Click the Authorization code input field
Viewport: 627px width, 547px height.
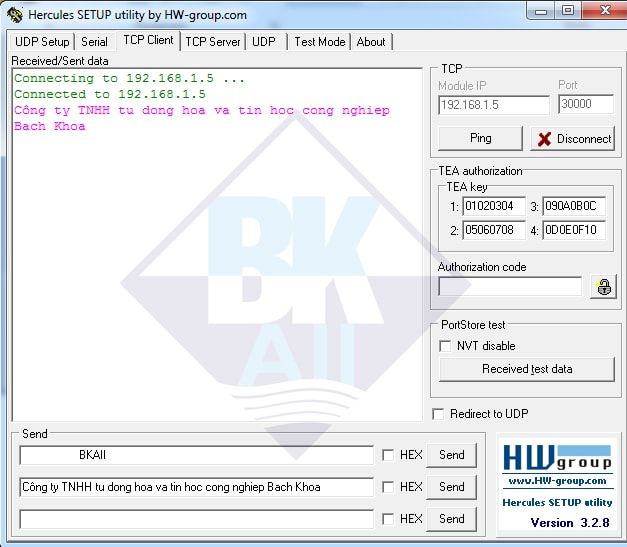coord(510,286)
